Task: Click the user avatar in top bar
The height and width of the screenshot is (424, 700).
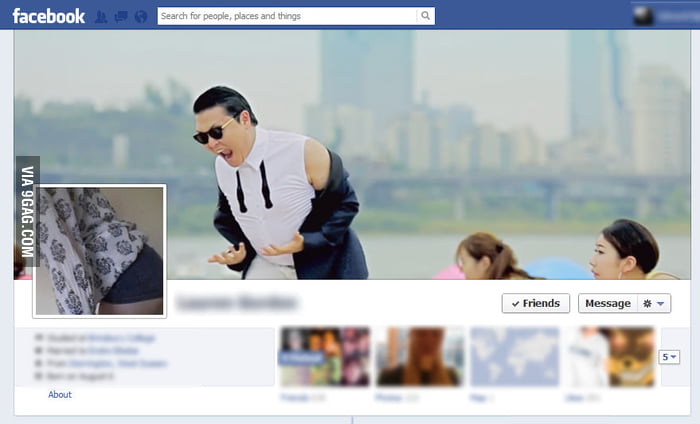Action: pyautogui.click(x=643, y=16)
